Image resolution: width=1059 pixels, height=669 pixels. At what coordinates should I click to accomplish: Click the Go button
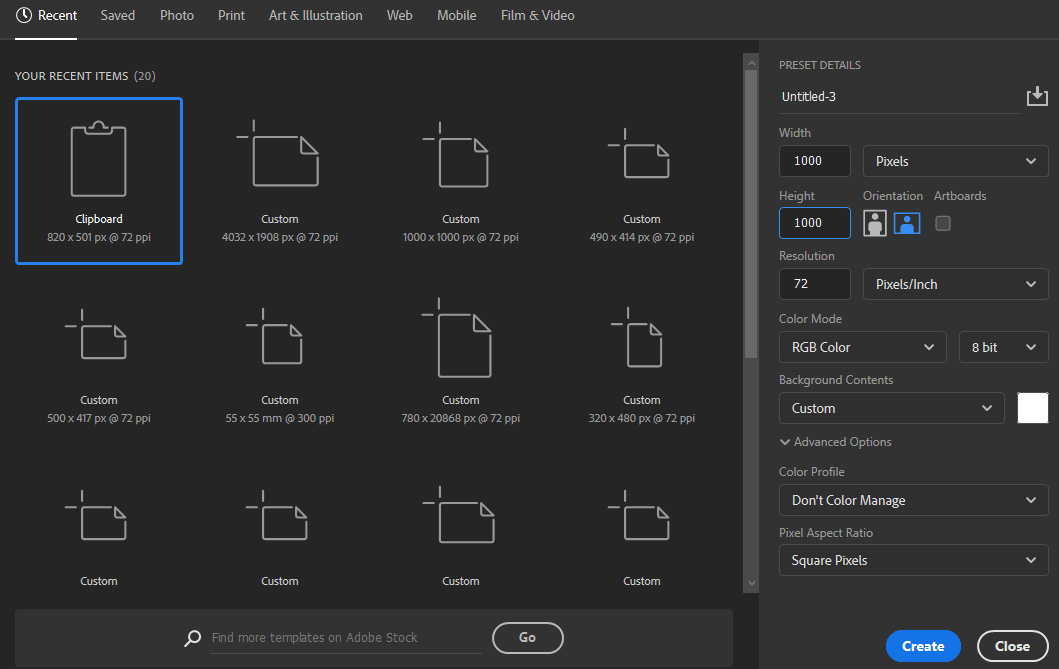pos(527,638)
